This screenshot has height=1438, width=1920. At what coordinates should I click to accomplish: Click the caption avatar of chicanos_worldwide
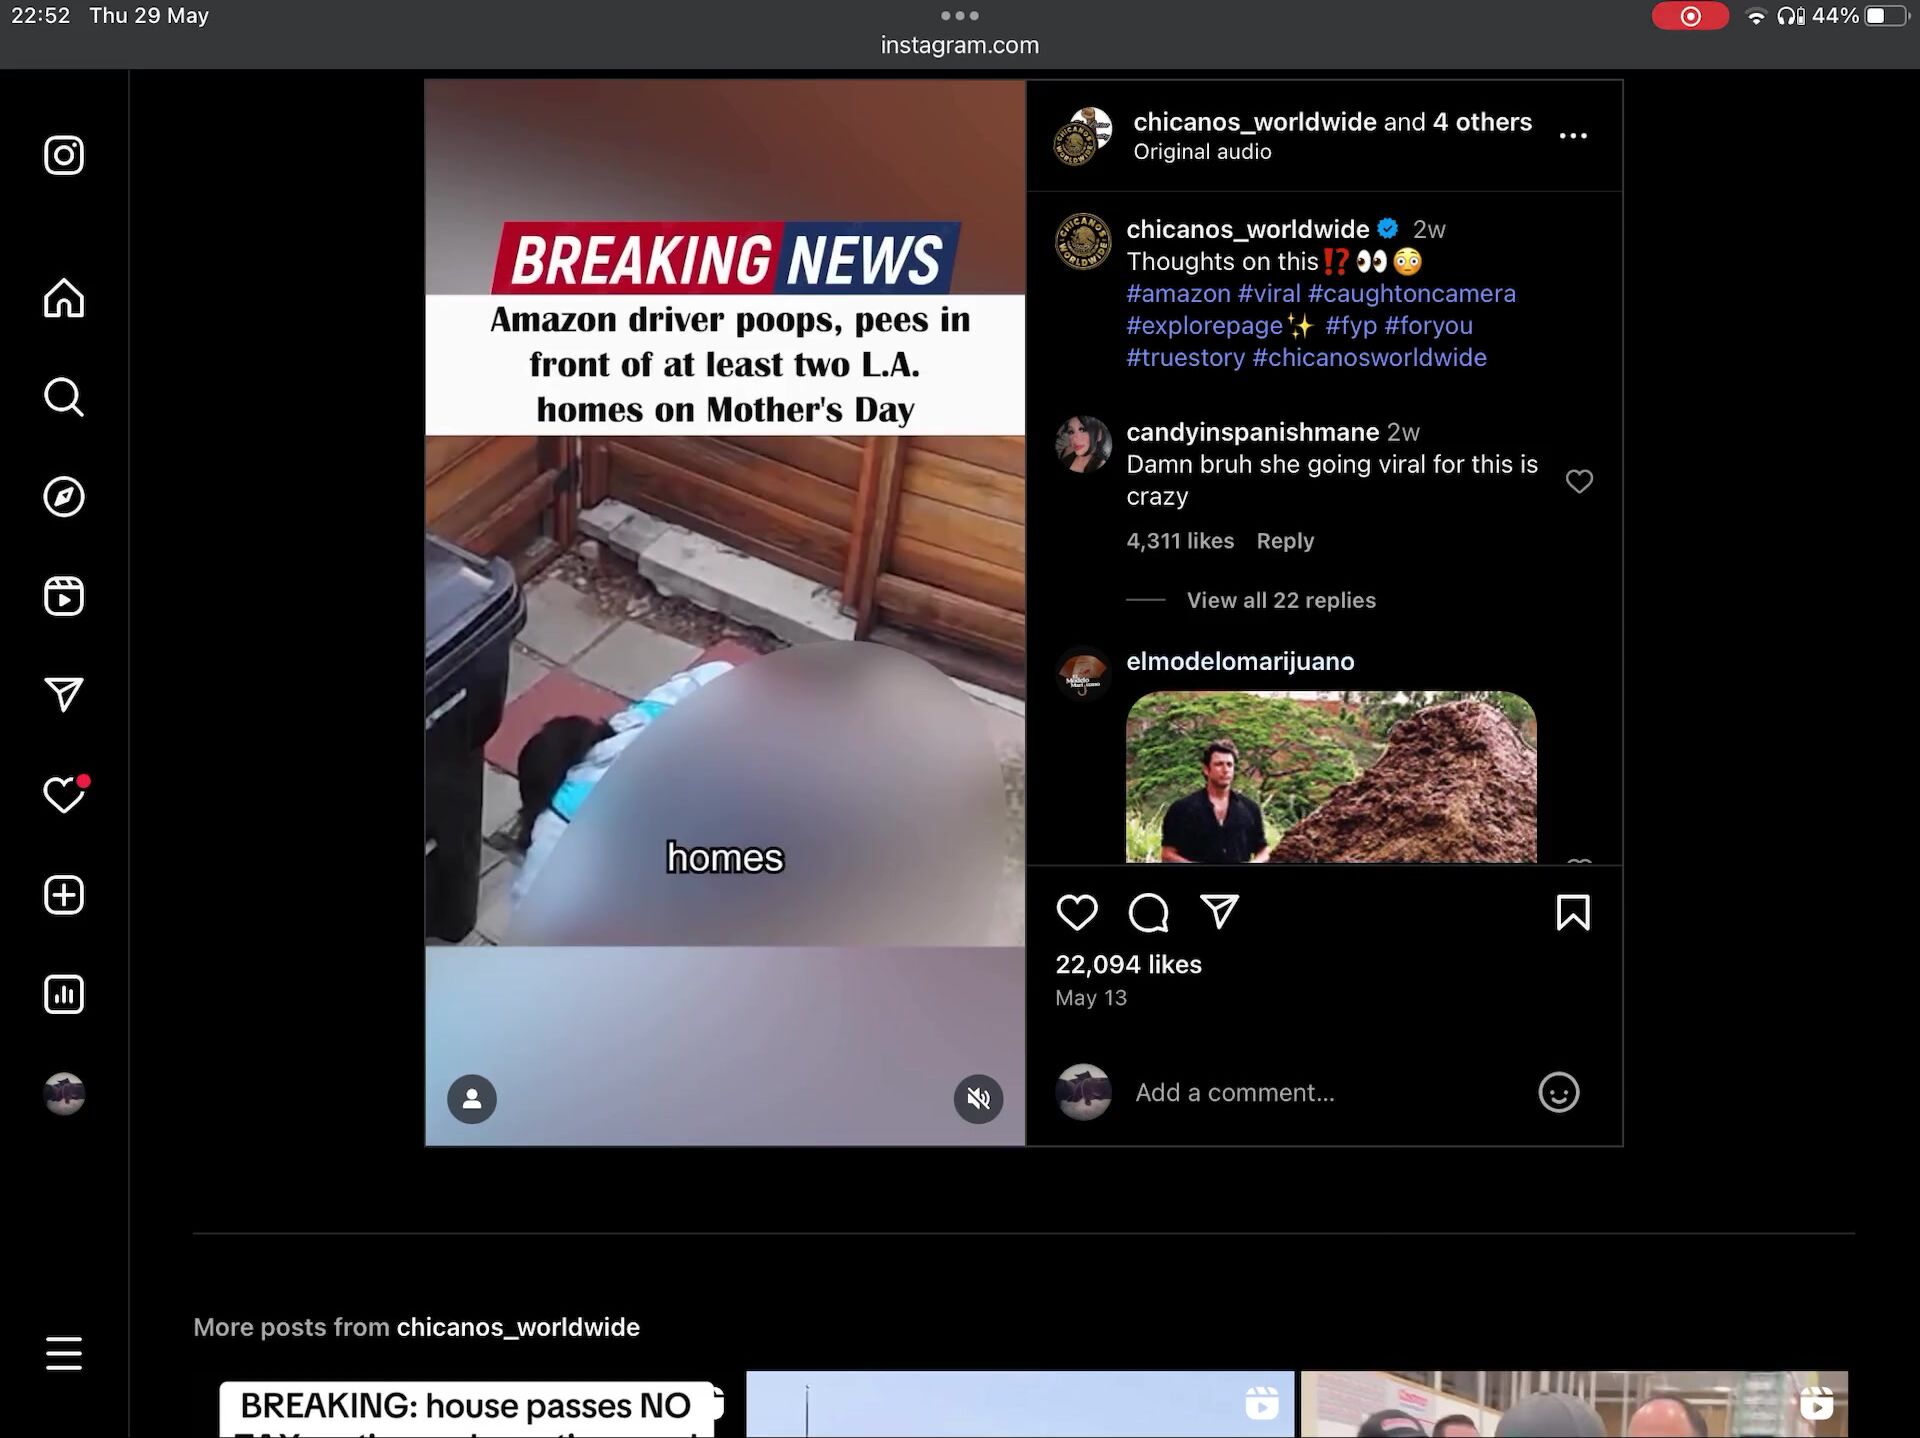pyautogui.click(x=1083, y=241)
